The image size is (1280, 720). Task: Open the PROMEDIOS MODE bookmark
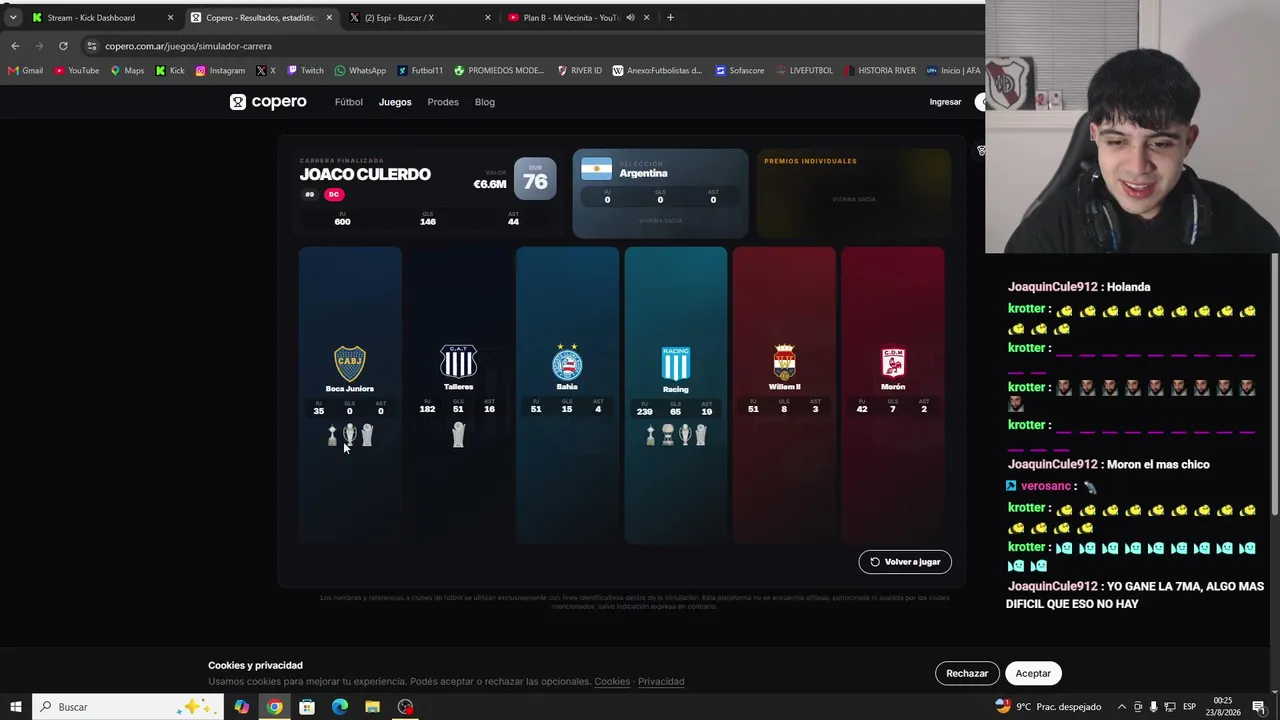[499, 71]
